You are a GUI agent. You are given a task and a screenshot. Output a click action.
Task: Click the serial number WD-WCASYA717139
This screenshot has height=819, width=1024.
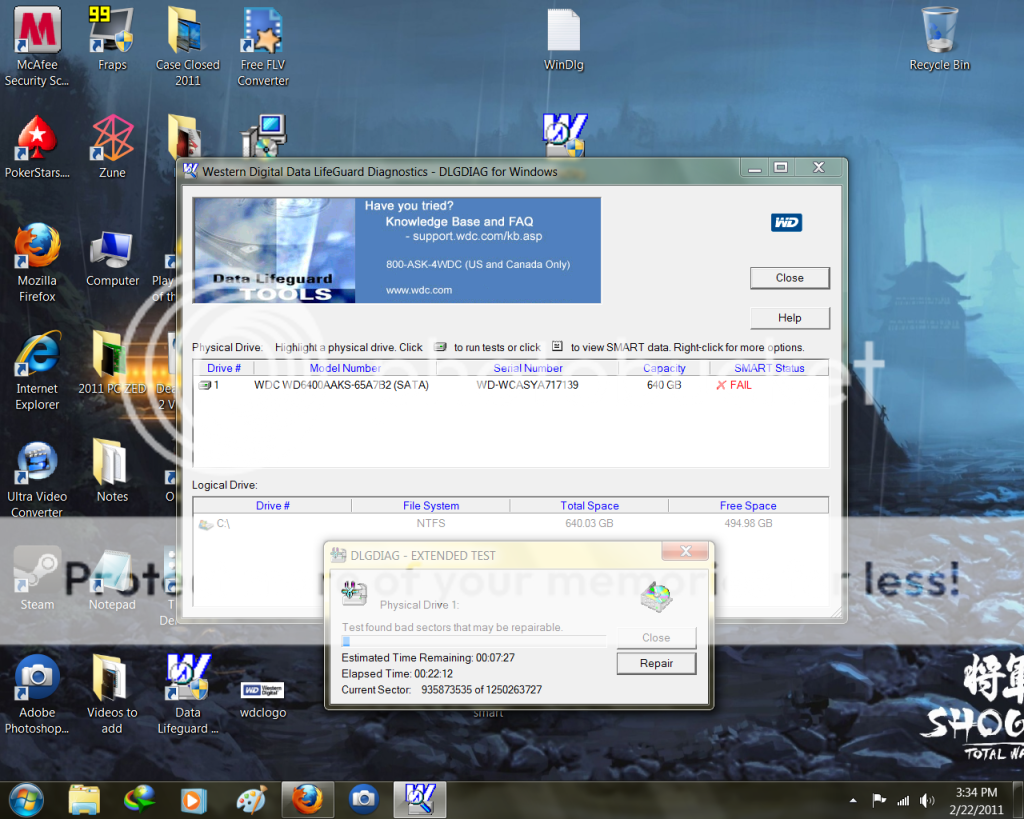coord(528,385)
